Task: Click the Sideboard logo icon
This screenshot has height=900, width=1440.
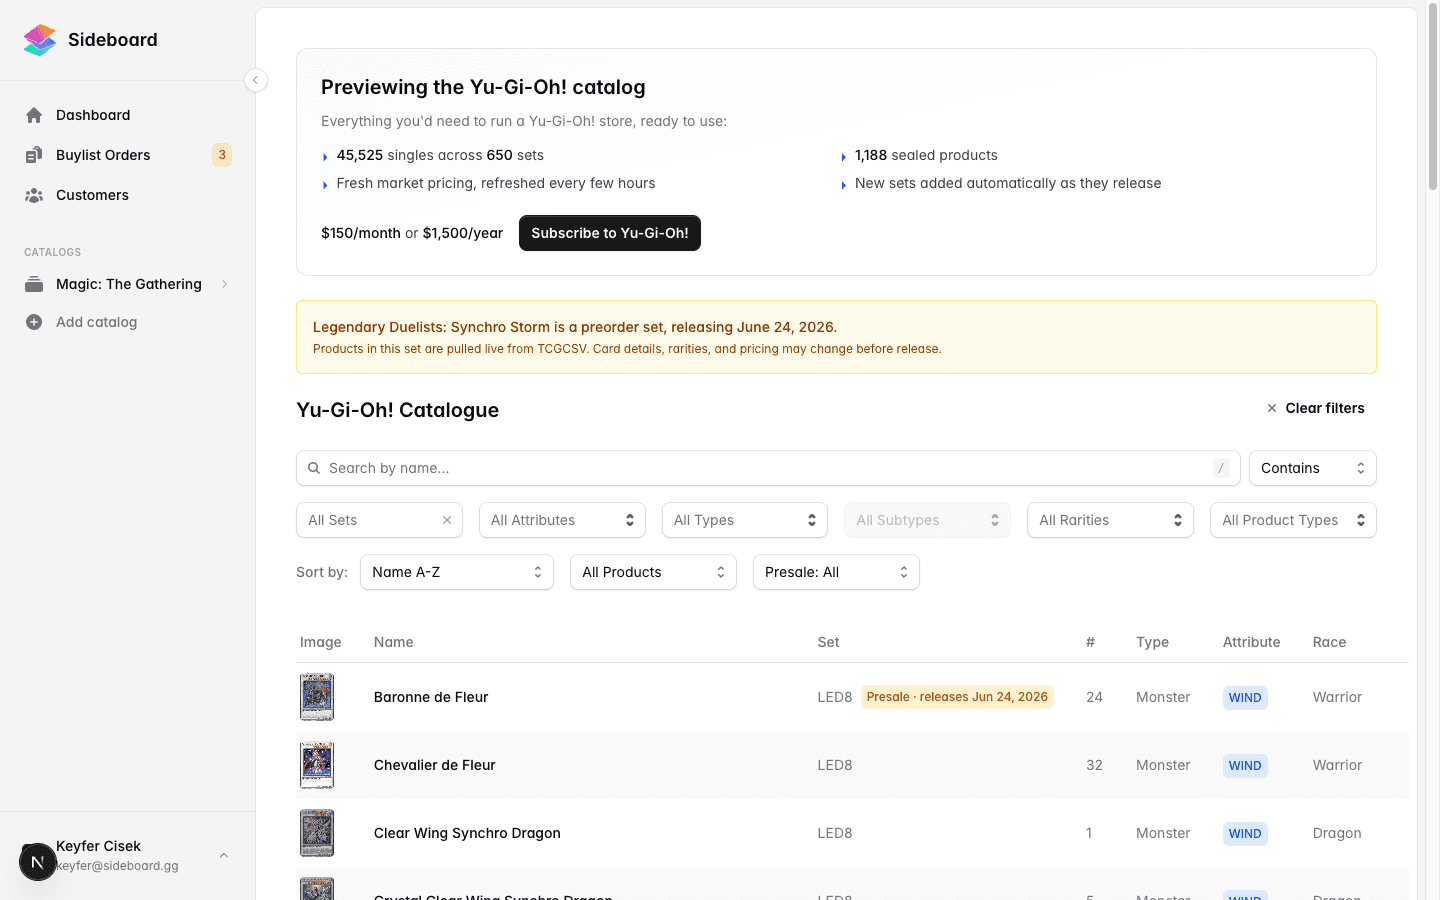Action: (40, 40)
